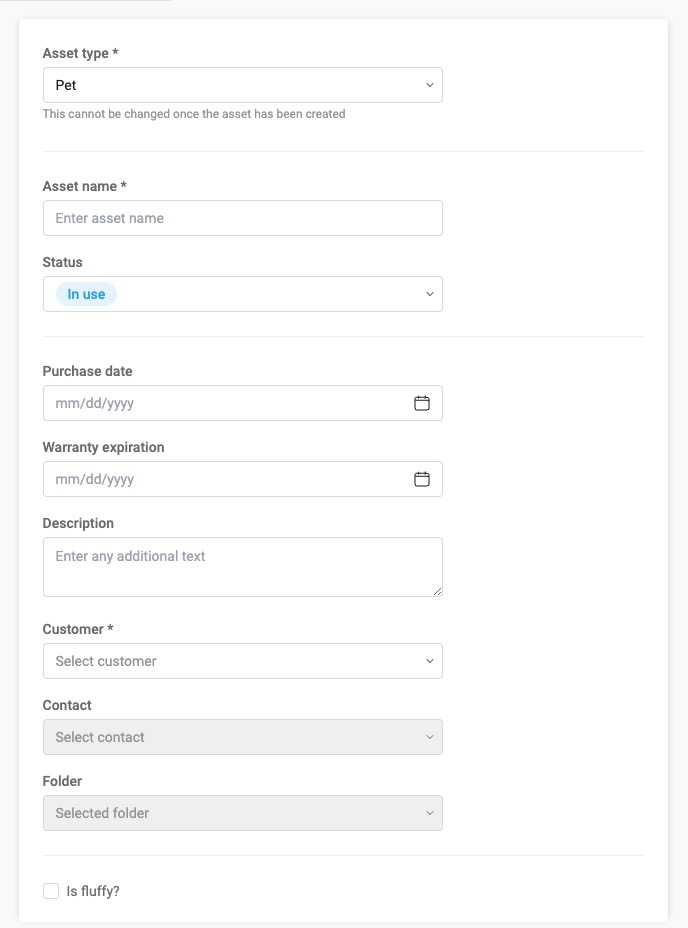Click the Customer field chevron arrow
688x928 pixels.
(x=430, y=661)
